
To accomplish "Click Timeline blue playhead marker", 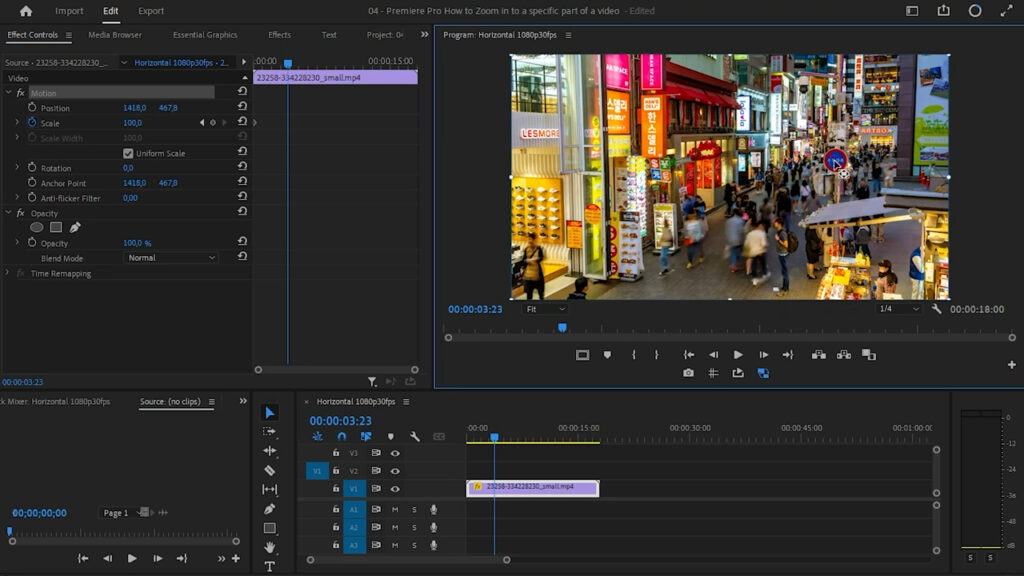I will point(494,437).
